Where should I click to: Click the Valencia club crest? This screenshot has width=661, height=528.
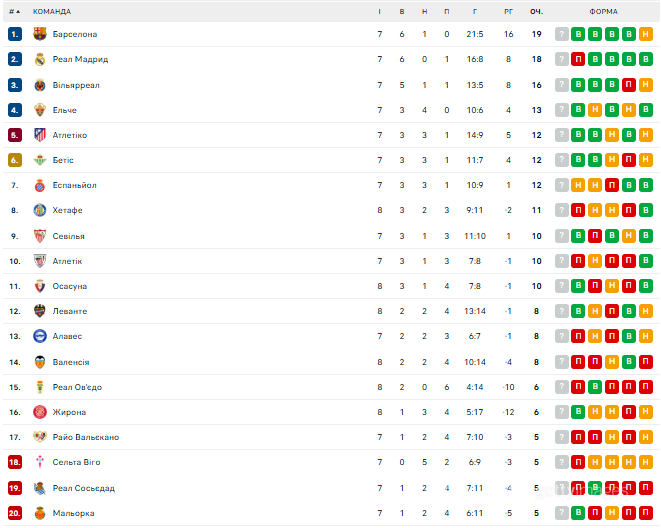click(x=40, y=362)
